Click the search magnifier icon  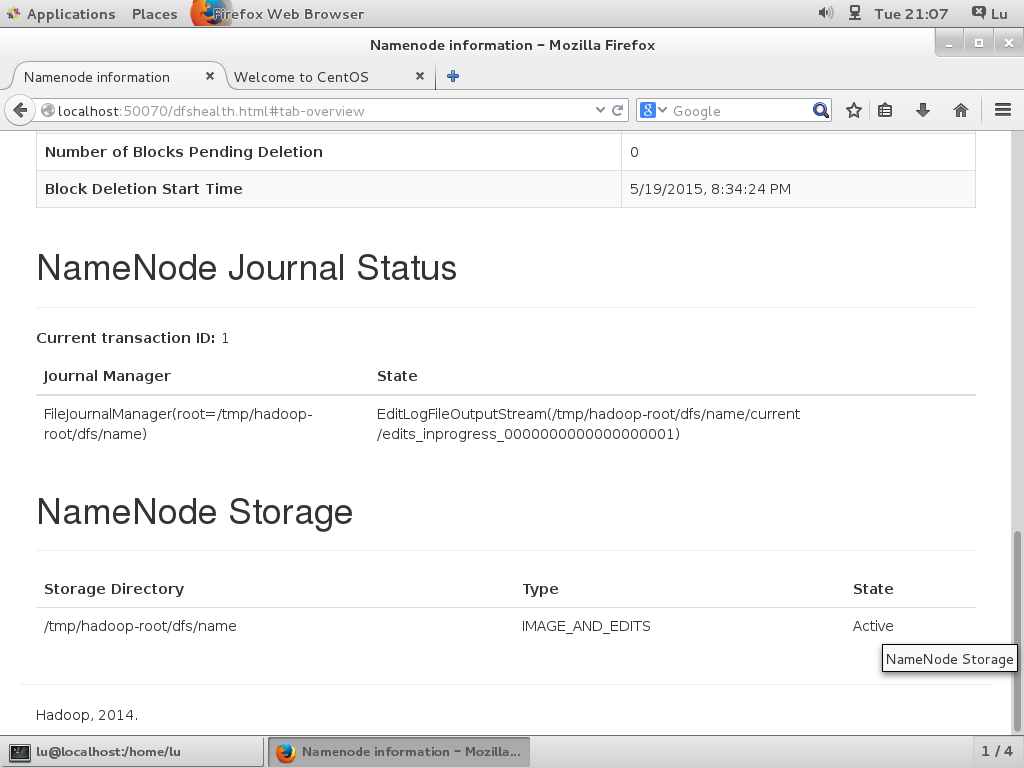point(820,110)
